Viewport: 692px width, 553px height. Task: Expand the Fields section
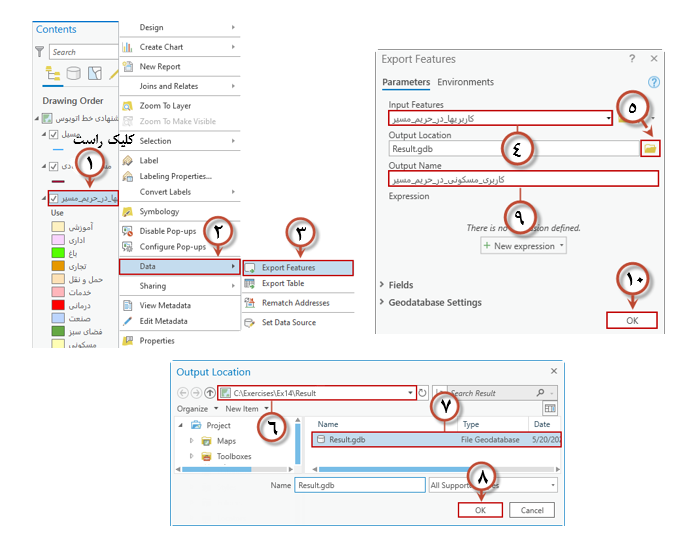click(382, 285)
